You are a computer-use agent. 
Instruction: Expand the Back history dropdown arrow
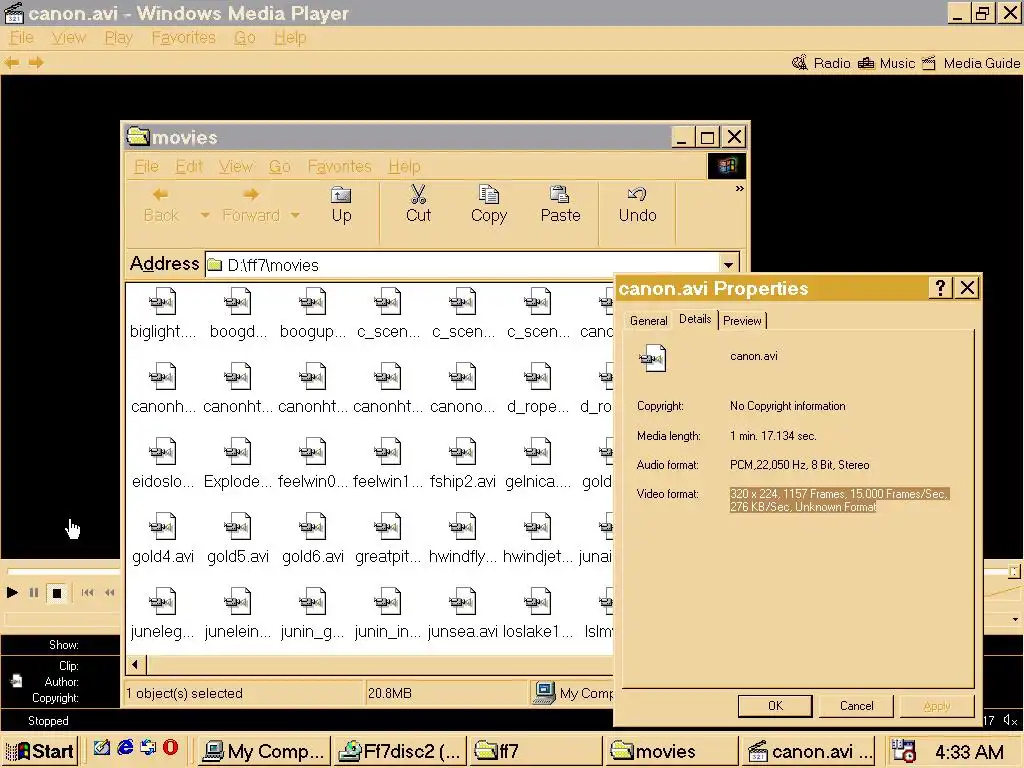205,215
